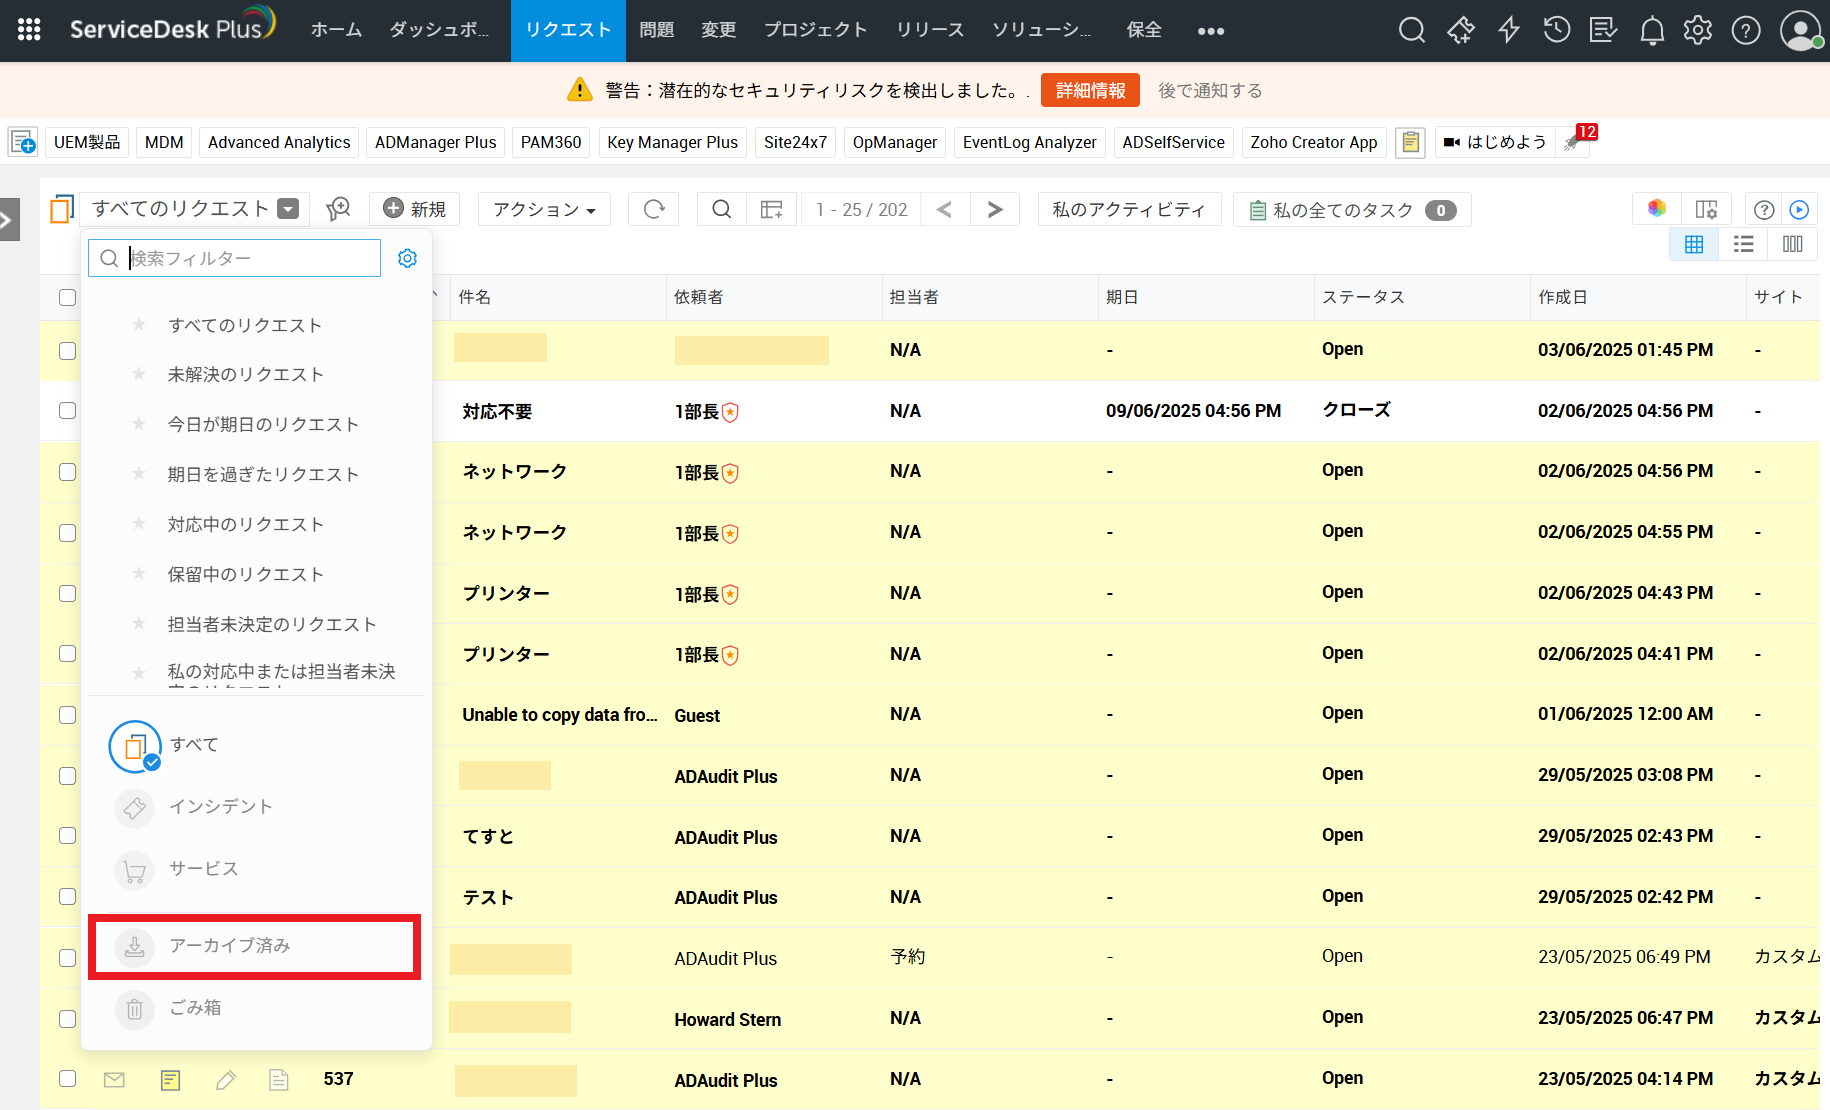Click into the 検索フィルター search field
This screenshot has height=1110, width=1830.
click(x=248, y=258)
